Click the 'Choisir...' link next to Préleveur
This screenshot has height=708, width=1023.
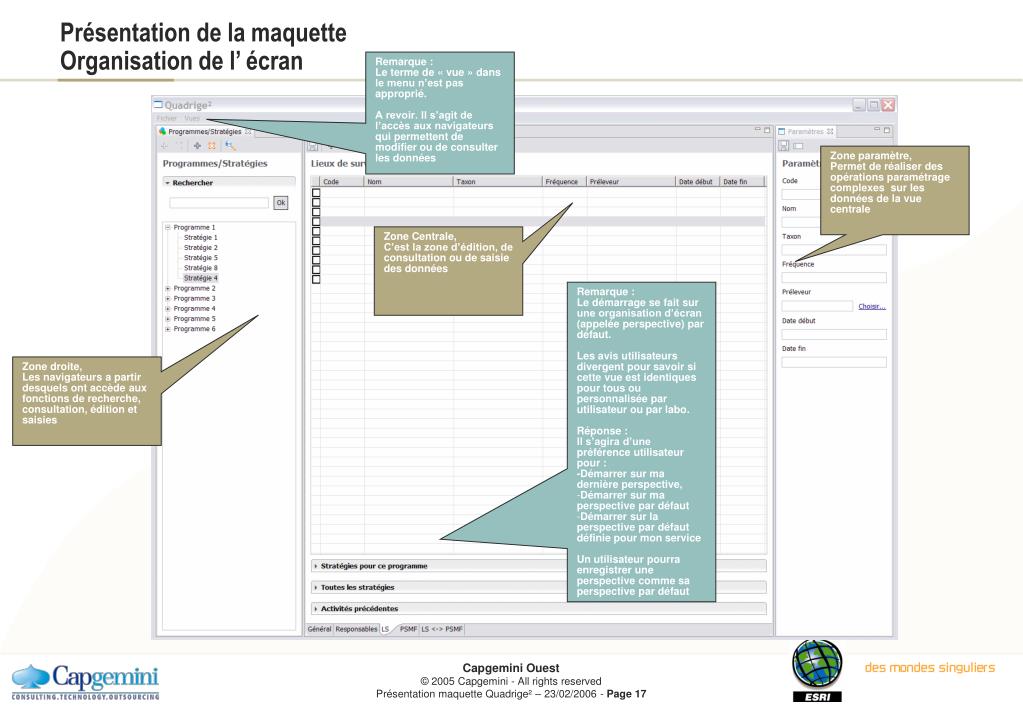tap(872, 306)
